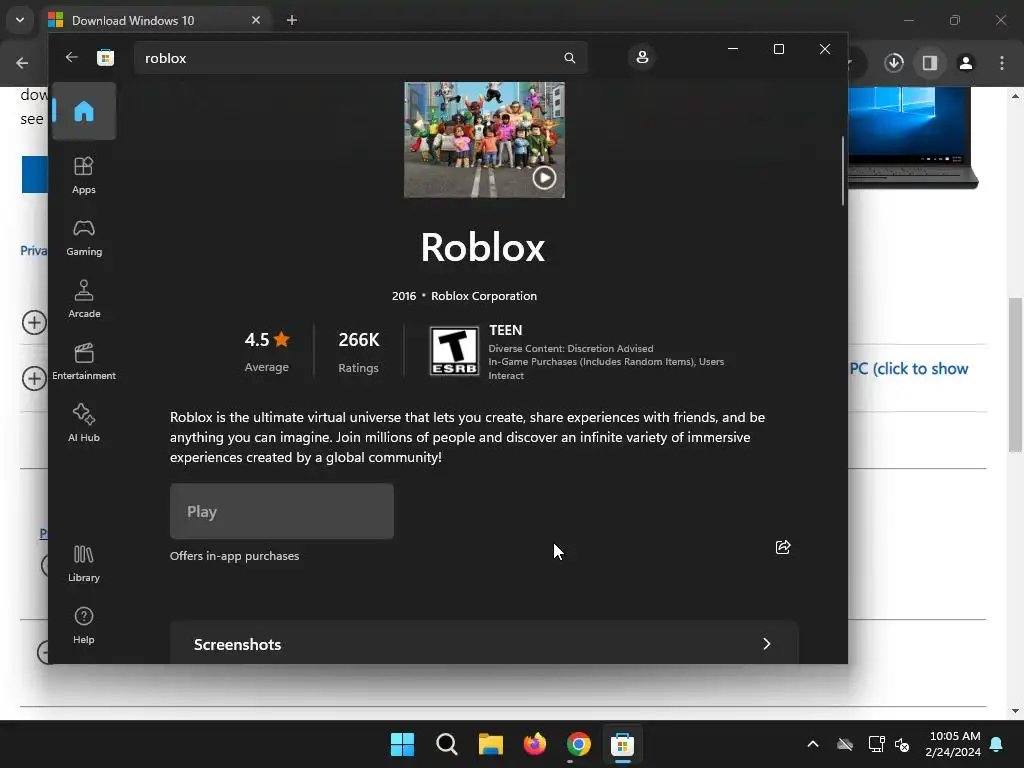Open Chrome profile avatar
The width and height of the screenshot is (1024, 768).
pyautogui.click(x=966, y=63)
